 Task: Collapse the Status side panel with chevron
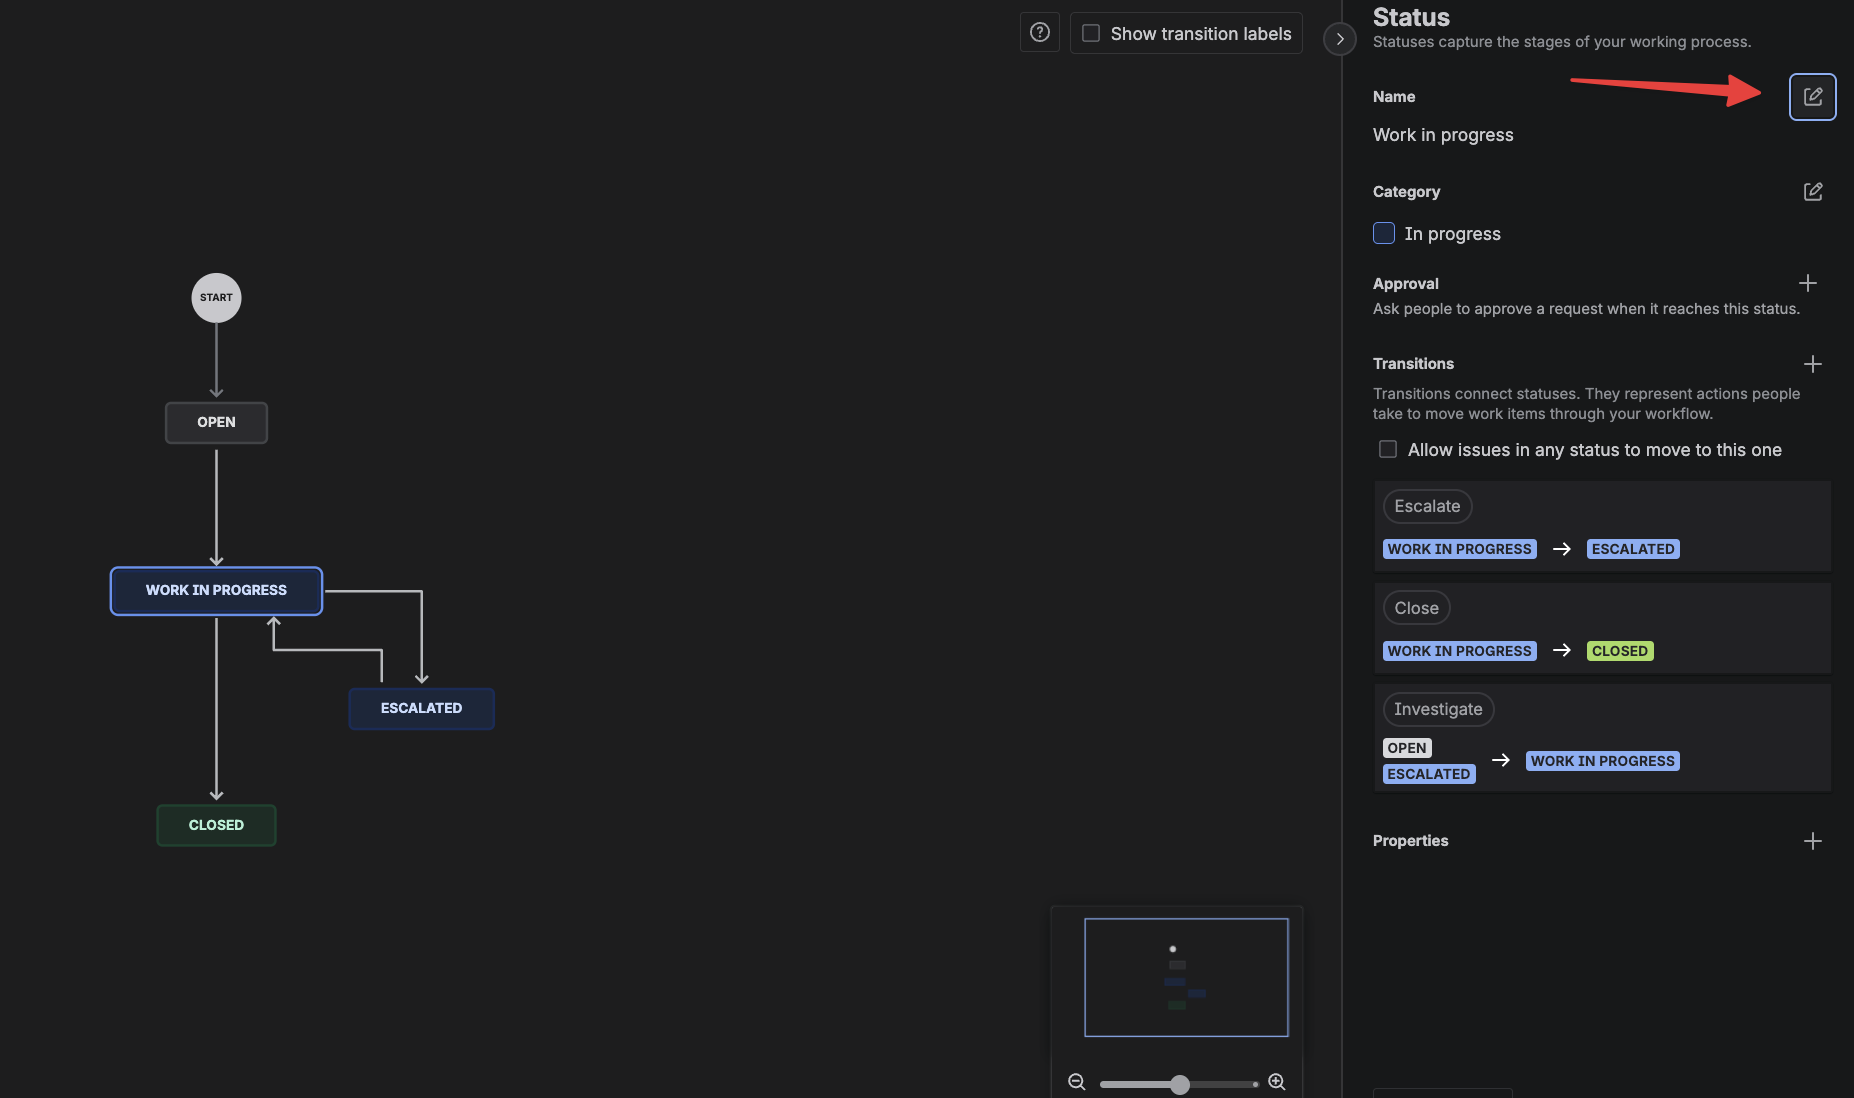coord(1339,39)
